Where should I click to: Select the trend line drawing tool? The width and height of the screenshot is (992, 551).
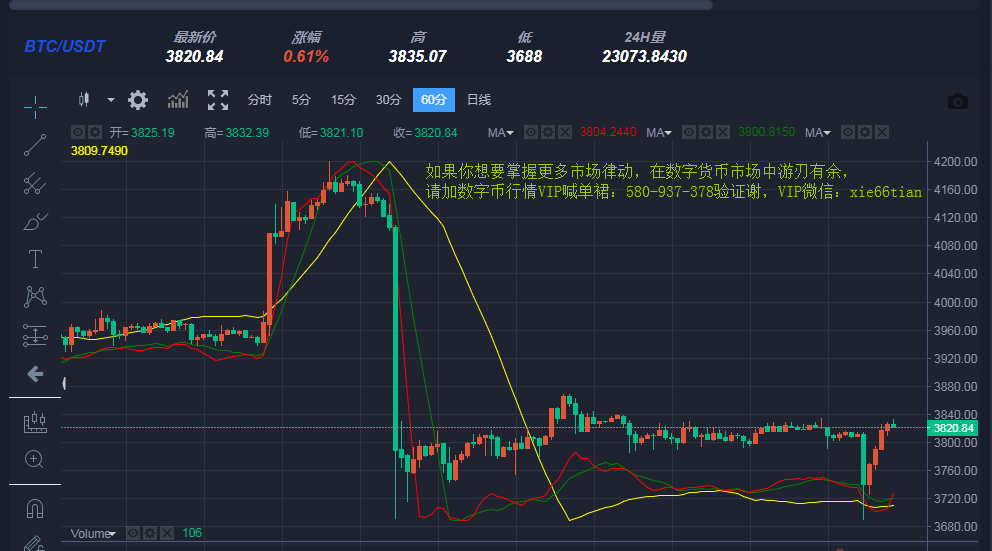(35, 145)
